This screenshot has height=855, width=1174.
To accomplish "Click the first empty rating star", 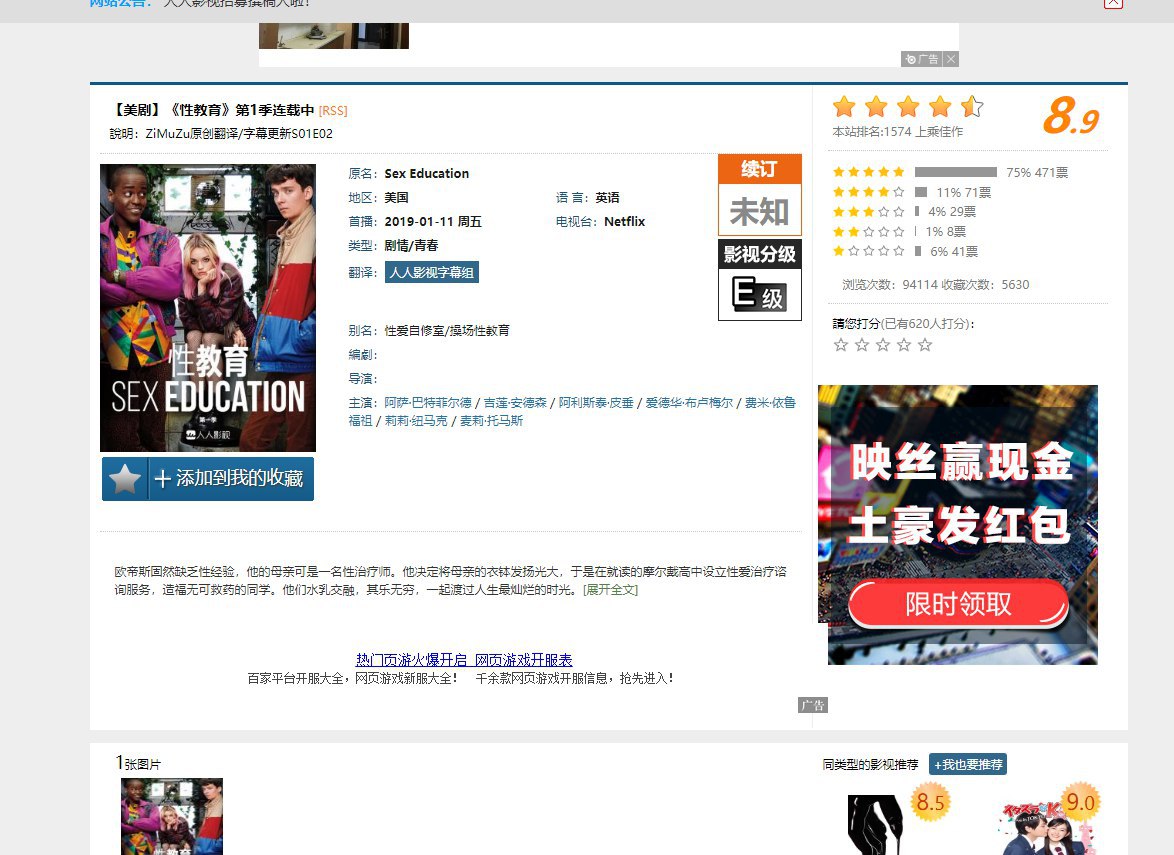I will [841, 345].
